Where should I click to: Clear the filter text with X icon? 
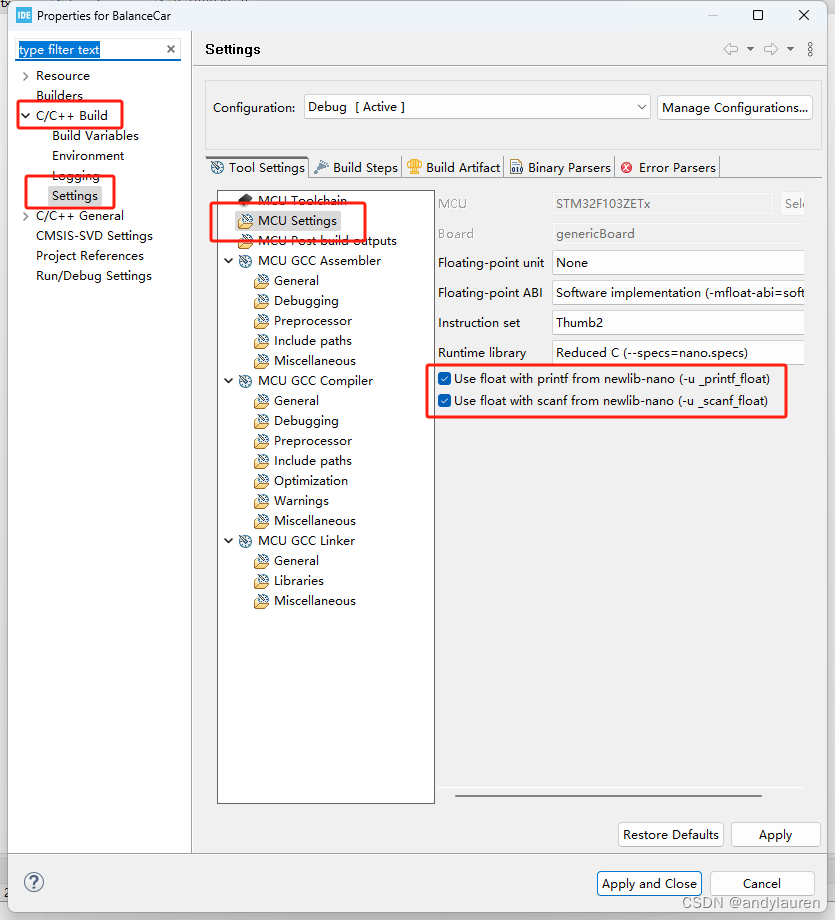170,49
